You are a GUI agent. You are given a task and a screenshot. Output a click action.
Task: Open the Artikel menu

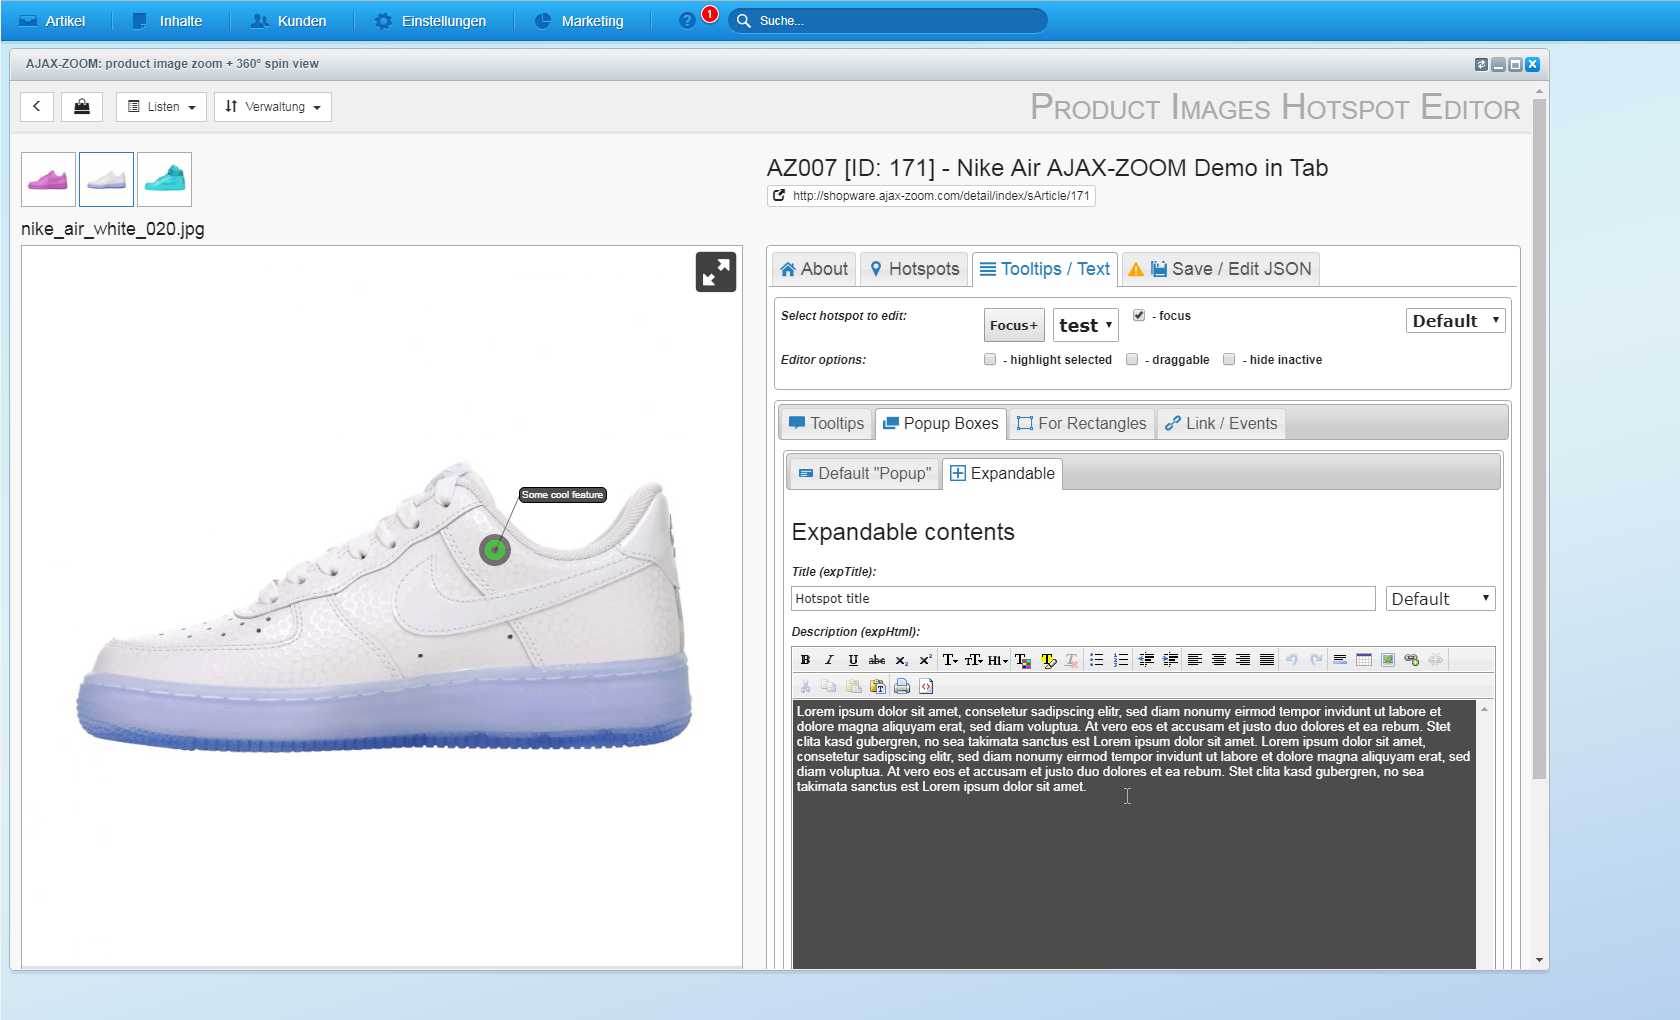(x=53, y=21)
